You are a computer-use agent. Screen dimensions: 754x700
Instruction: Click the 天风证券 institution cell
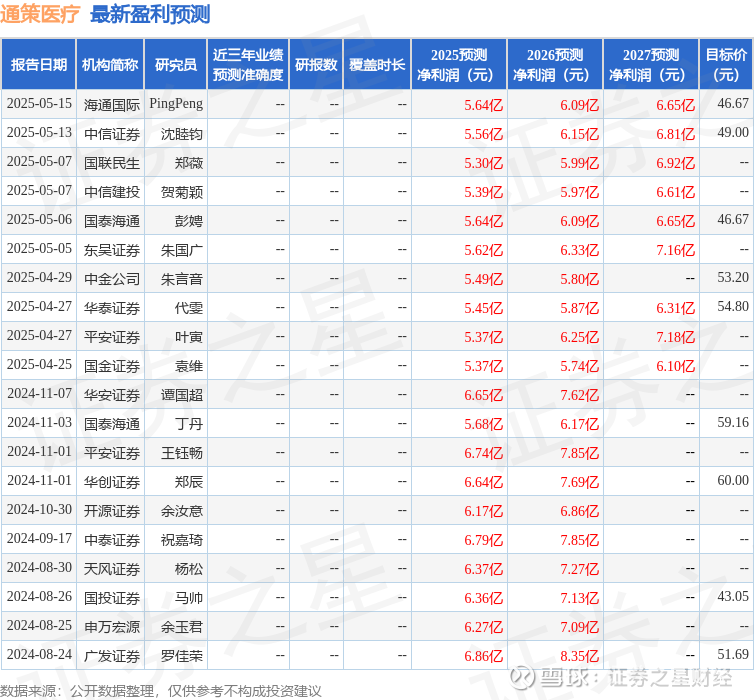click(112, 569)
